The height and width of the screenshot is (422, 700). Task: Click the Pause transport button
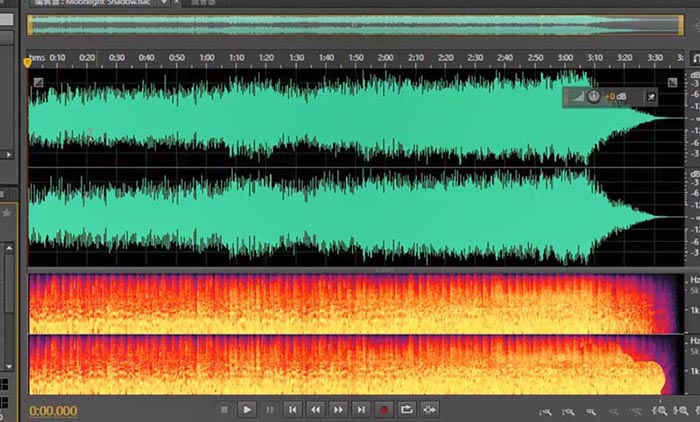click(269, 409)
